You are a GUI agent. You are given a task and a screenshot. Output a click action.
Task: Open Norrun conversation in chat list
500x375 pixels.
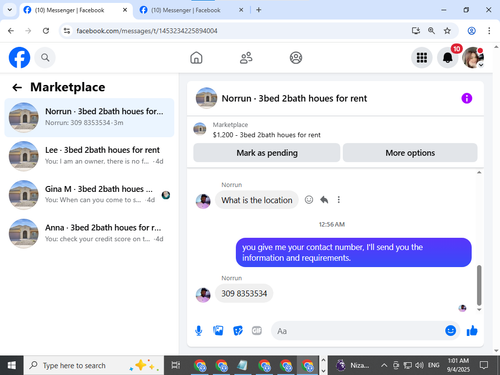[89, 117]
